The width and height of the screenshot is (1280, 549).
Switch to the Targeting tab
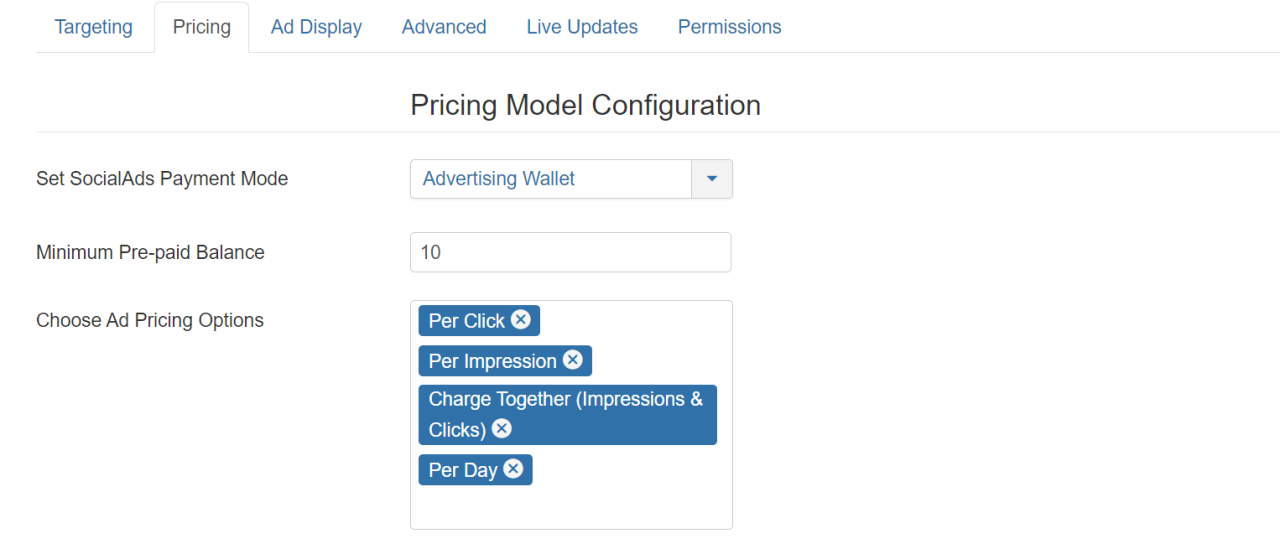(x=94, y=27)
